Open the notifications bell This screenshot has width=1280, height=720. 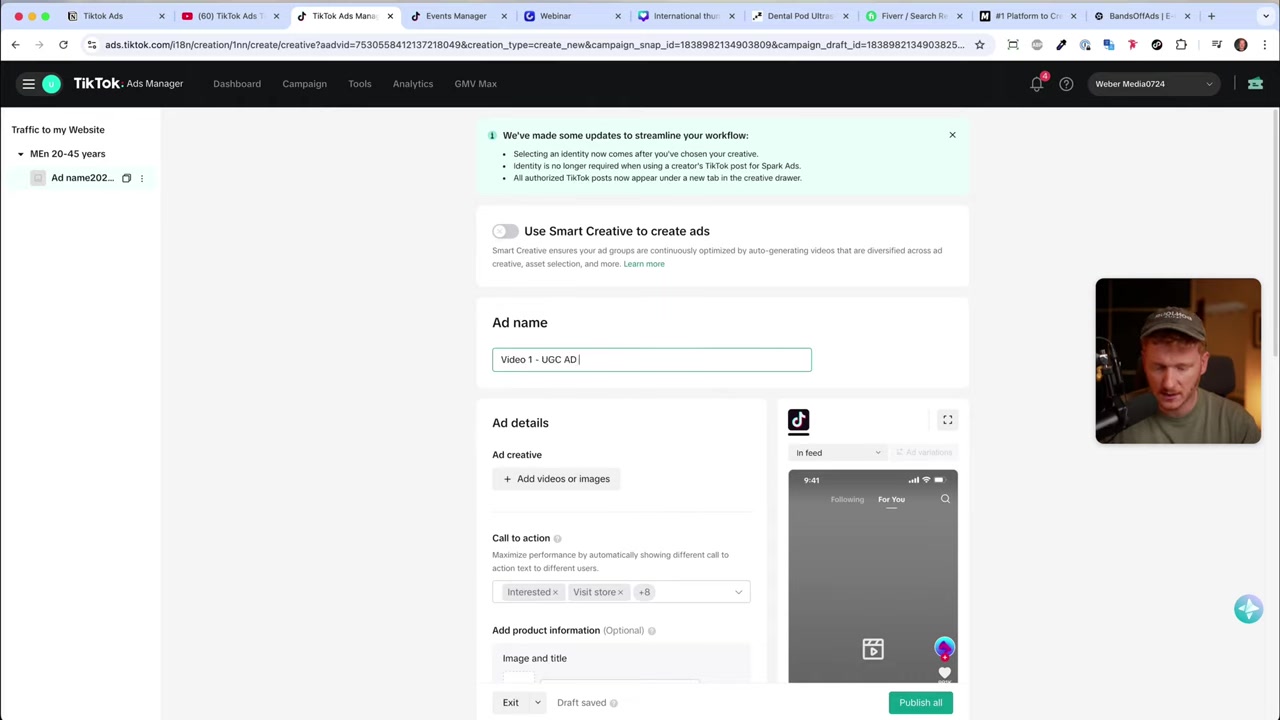[x=1037, y=84]
